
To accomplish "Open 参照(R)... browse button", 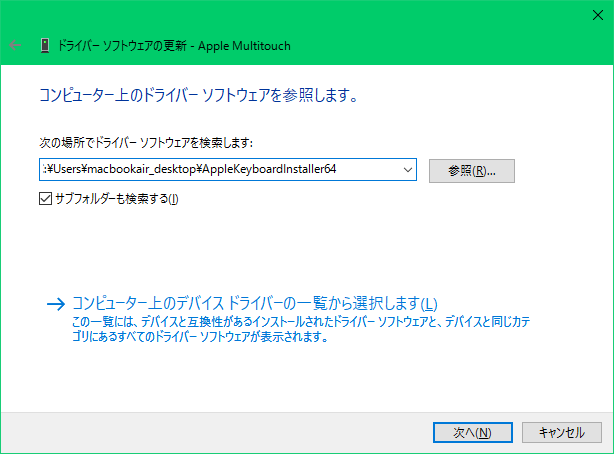I will point(471,171).
